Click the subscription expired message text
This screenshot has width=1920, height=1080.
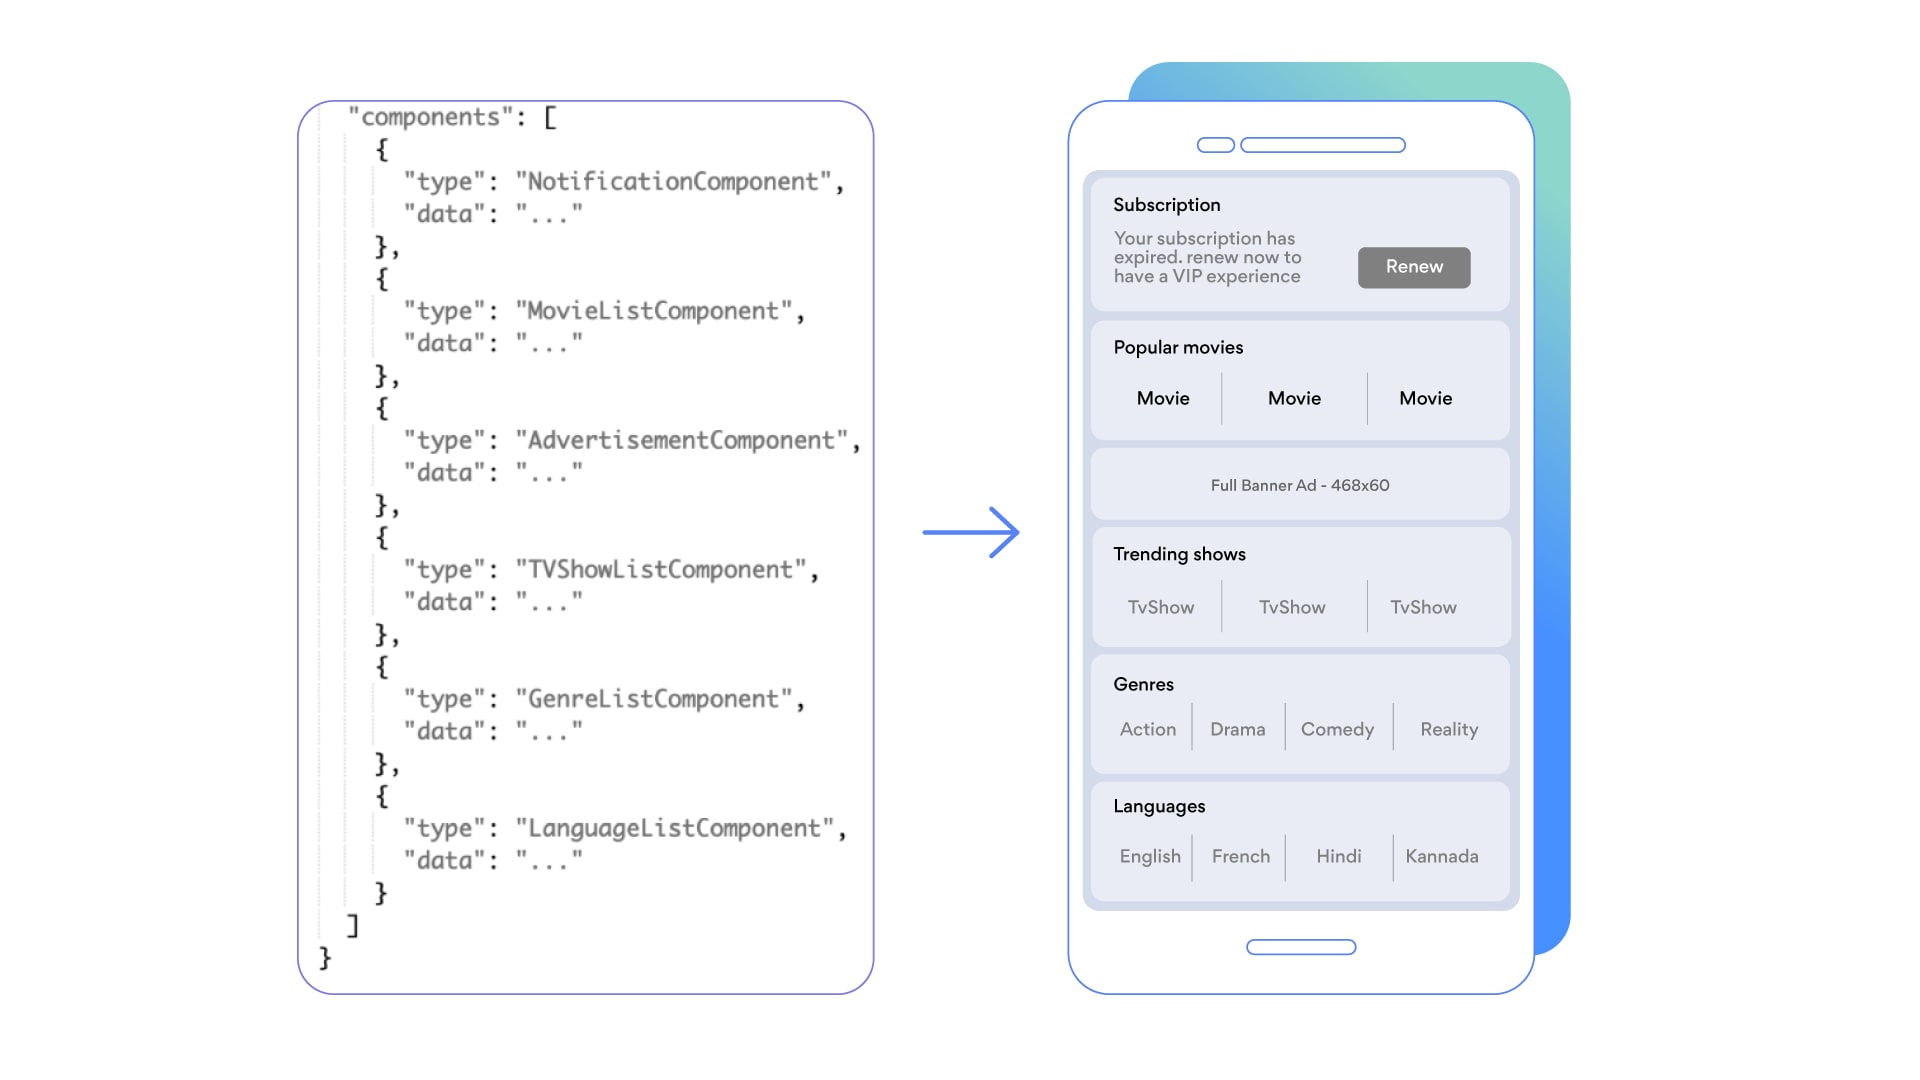coord(1208,257)
